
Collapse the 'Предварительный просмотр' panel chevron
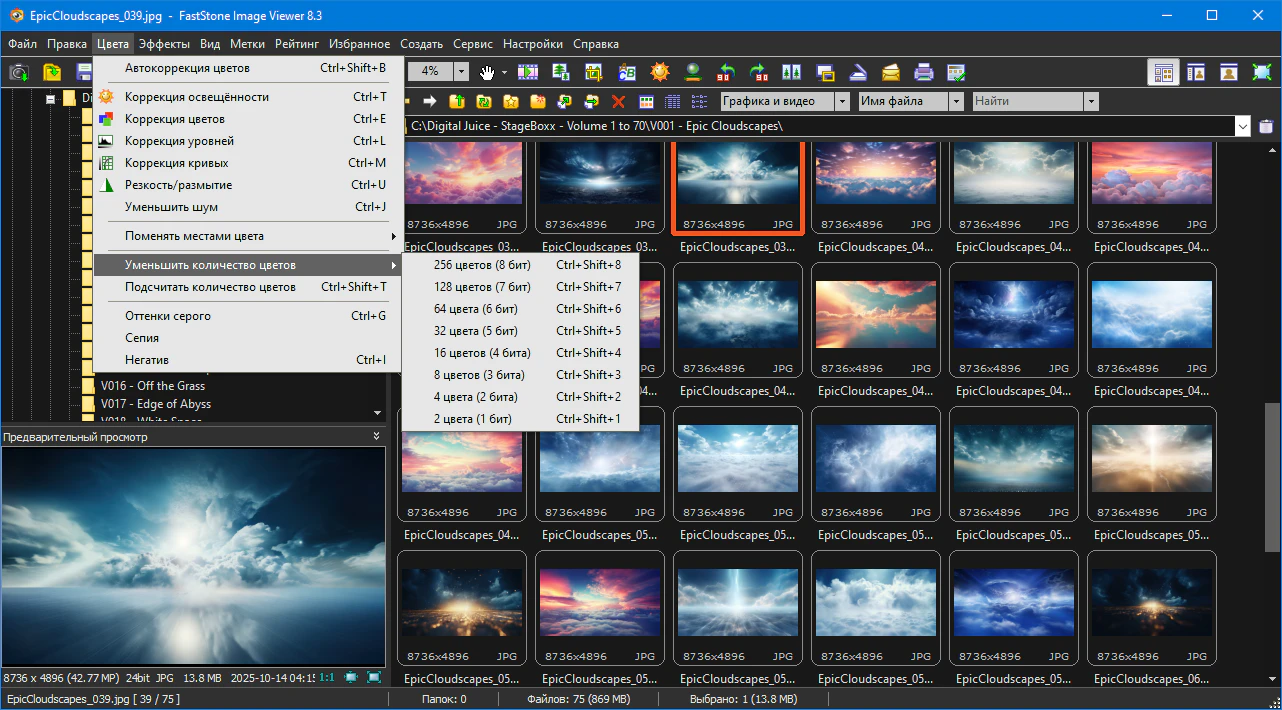377,436
